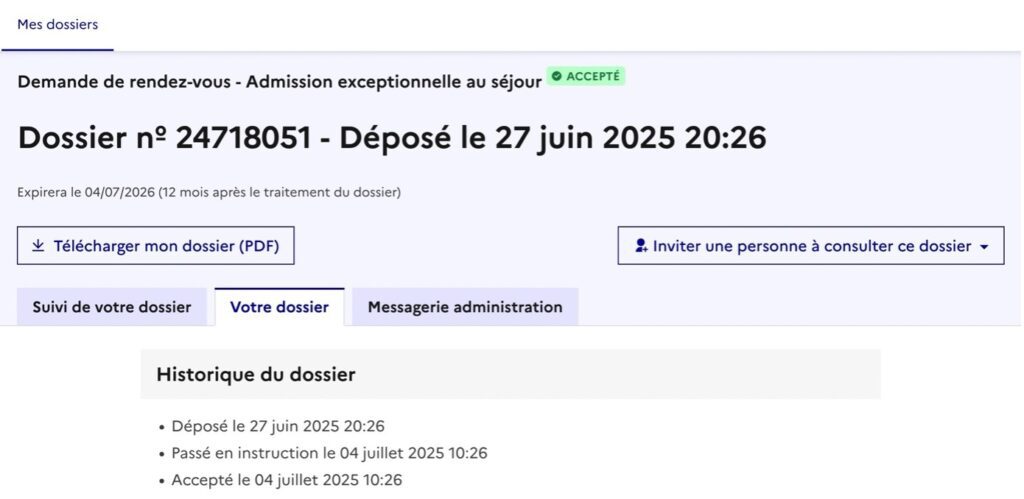The width and height of the screenshot is (1024, 499).
Task: Open Messagerie administration tab
Action: point(465,307)
